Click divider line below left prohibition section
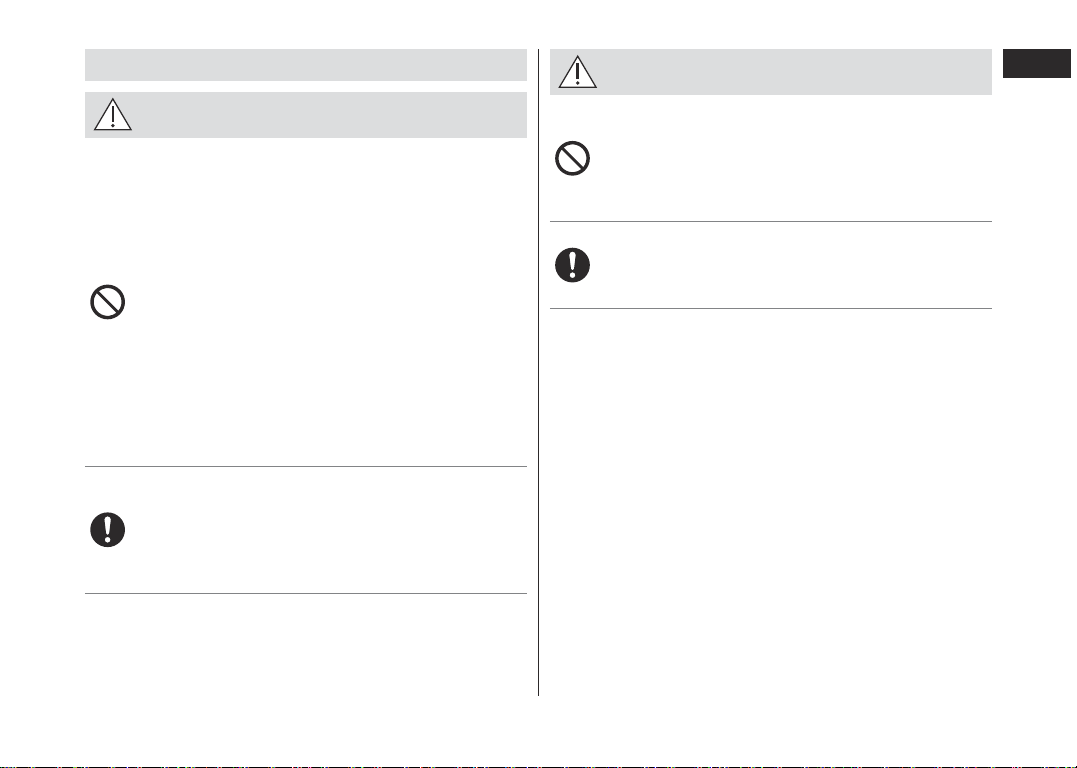 pos(306,466)
